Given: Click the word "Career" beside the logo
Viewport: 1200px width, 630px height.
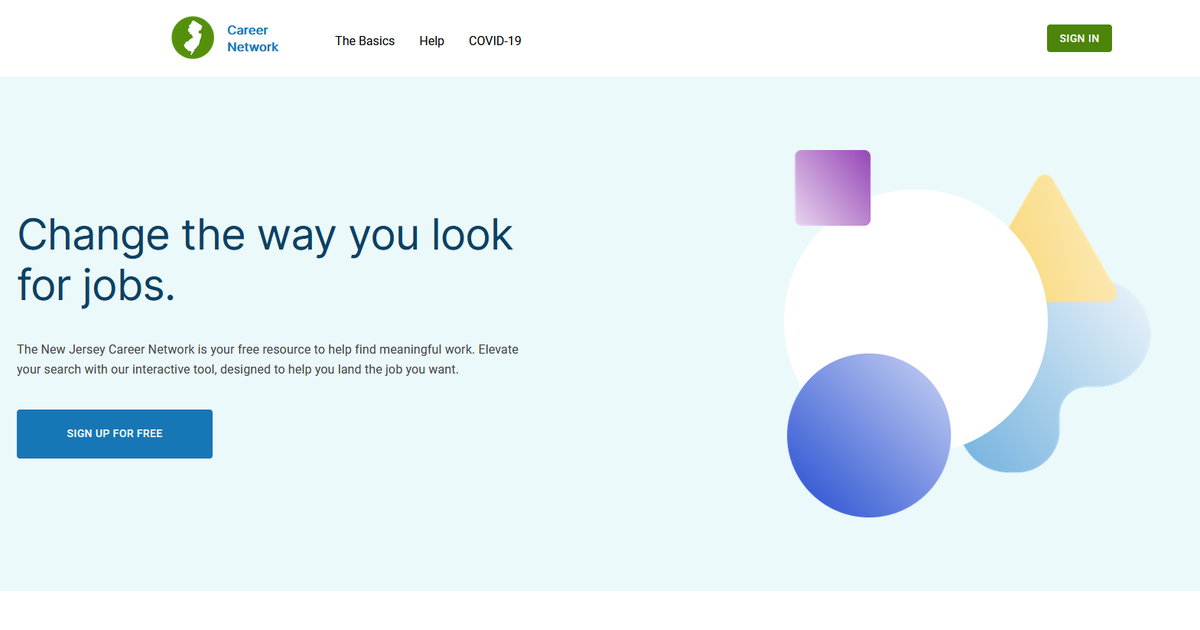Looking at the screenshot, I should (247, 30).
